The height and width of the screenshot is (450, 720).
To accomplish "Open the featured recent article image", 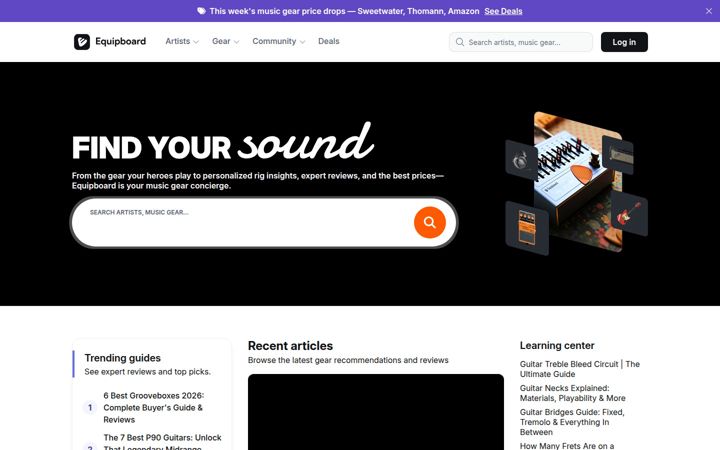I will [x=376, y=412].
